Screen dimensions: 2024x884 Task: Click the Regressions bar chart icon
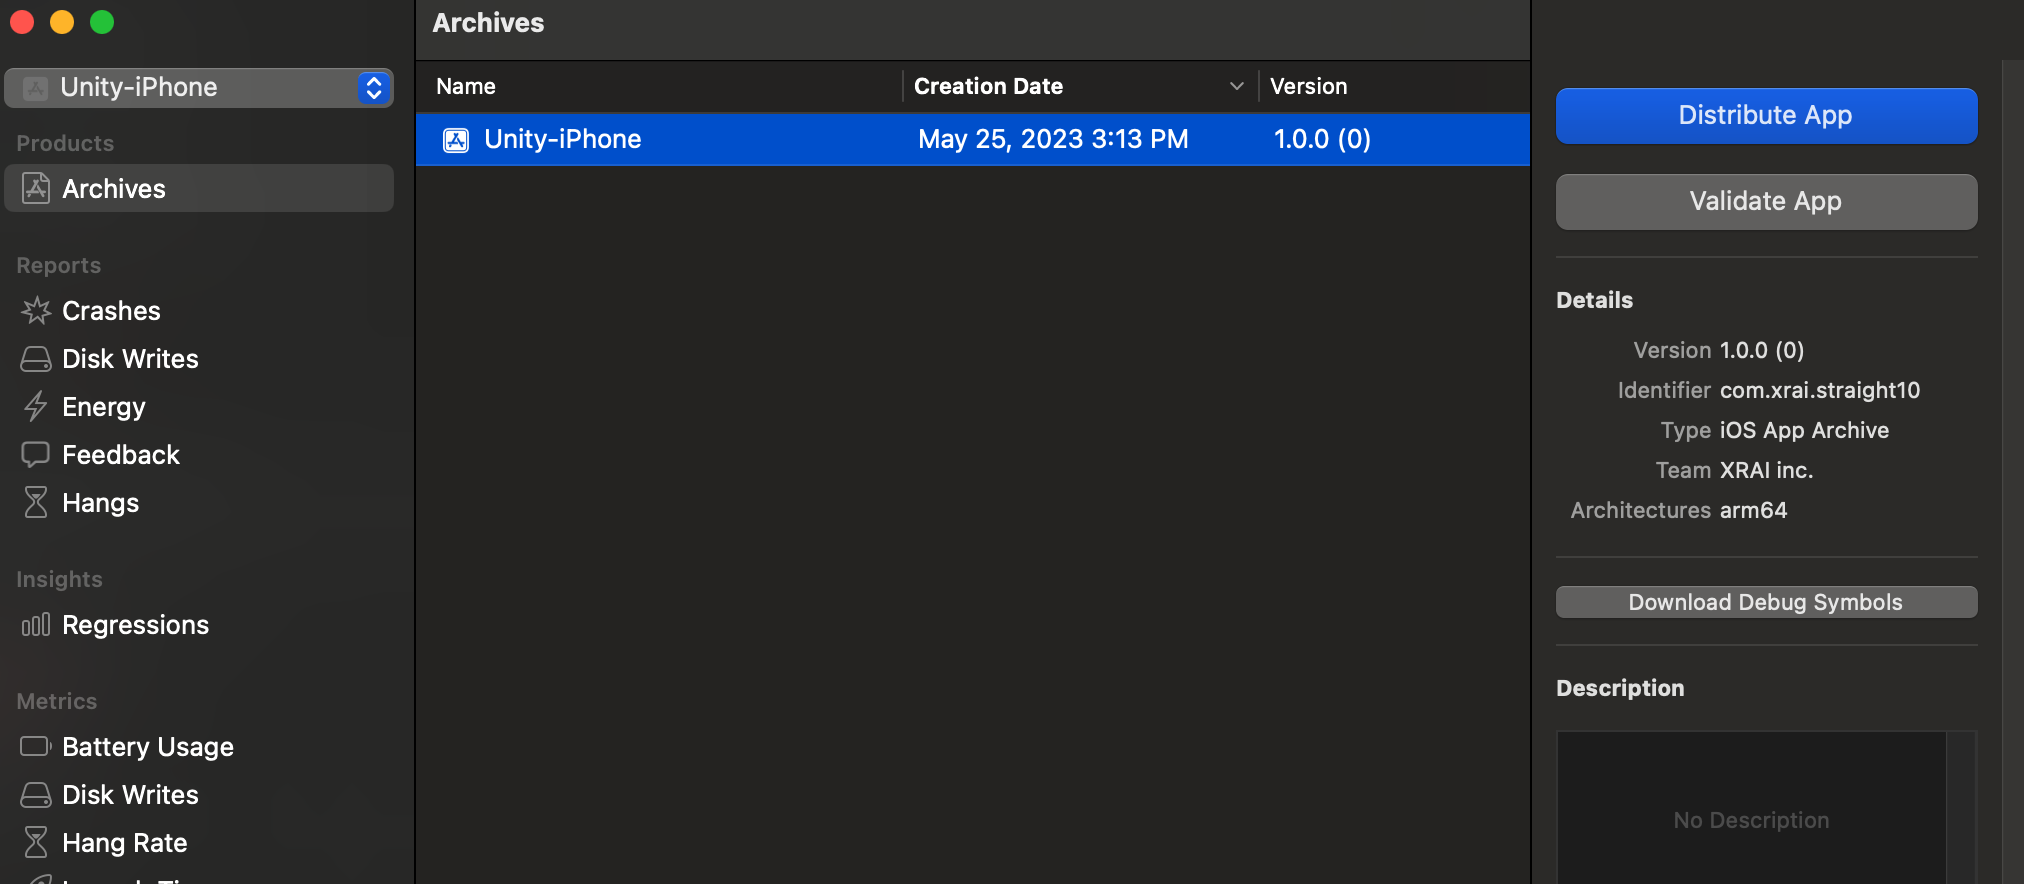(36, 625)
